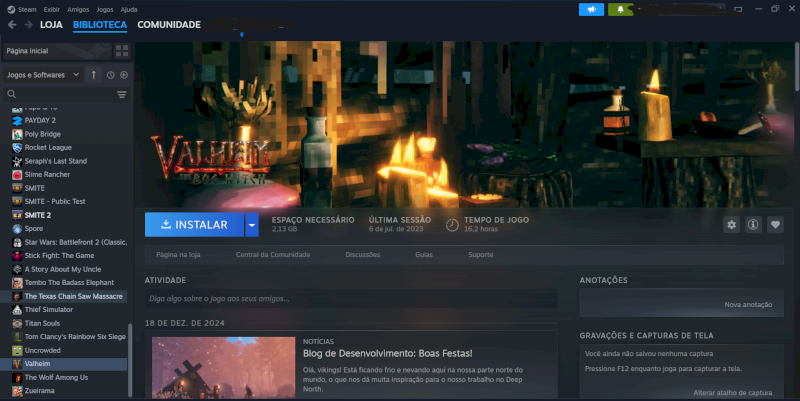Click the Zueirama game icon
This screenshot has width=800, height=401.
17,391
